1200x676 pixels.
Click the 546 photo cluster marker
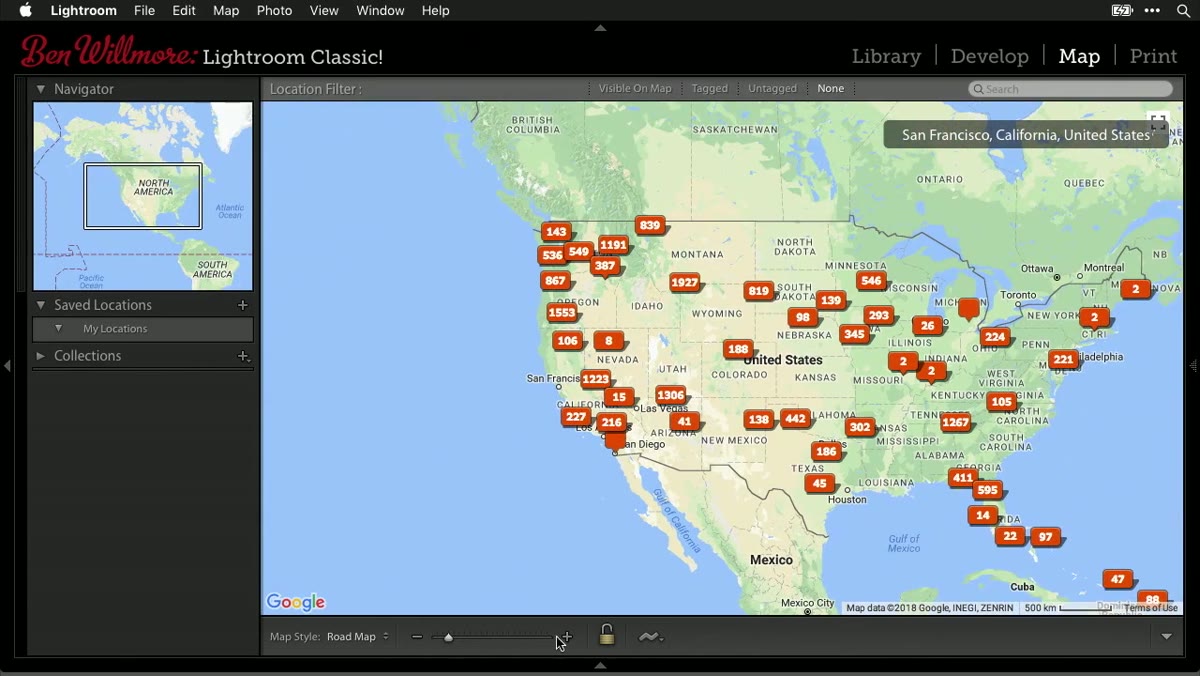point(871,281)
